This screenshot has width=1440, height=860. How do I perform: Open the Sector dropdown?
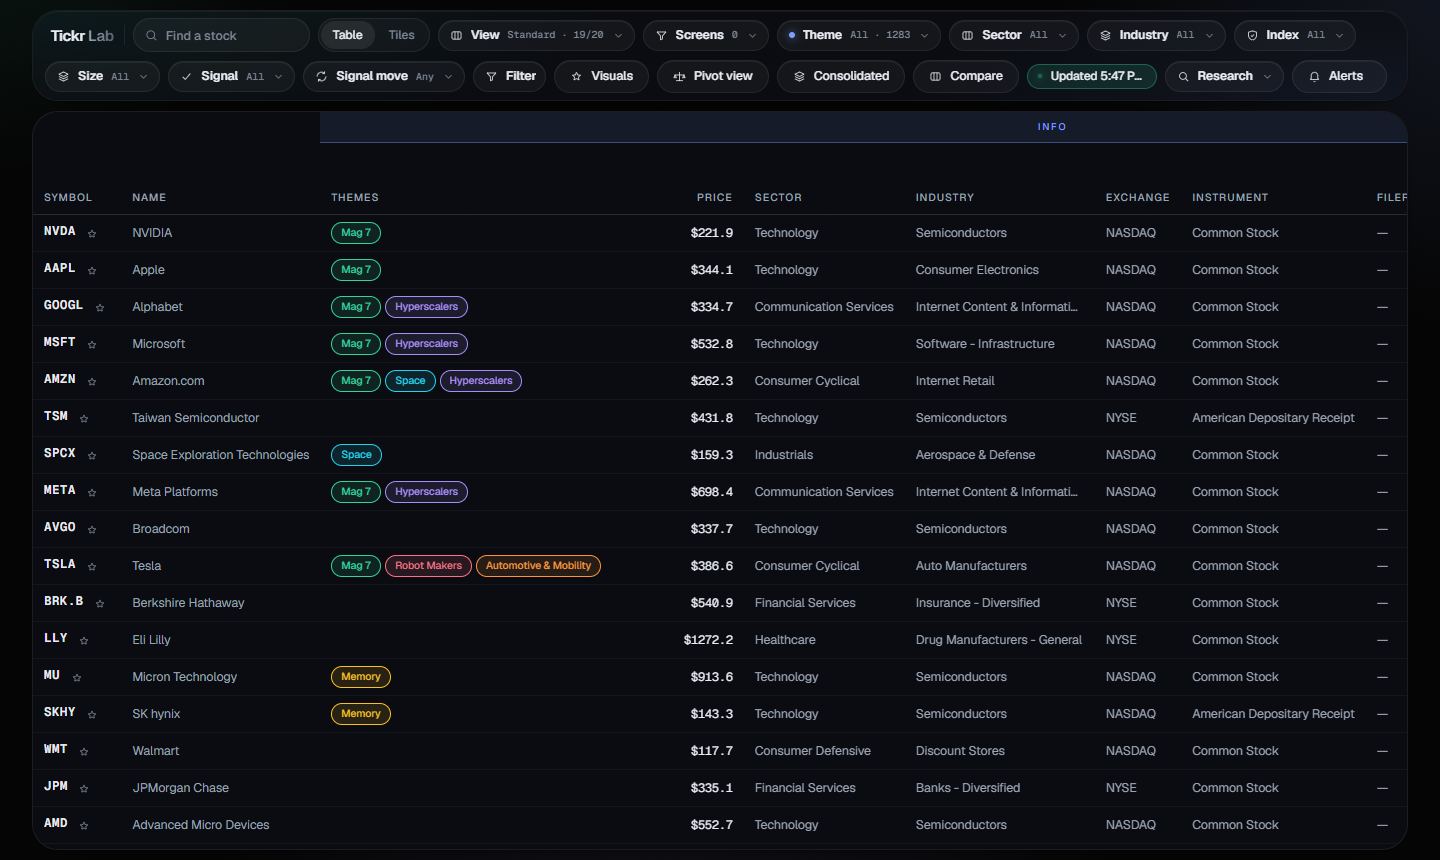[1013, 35]
